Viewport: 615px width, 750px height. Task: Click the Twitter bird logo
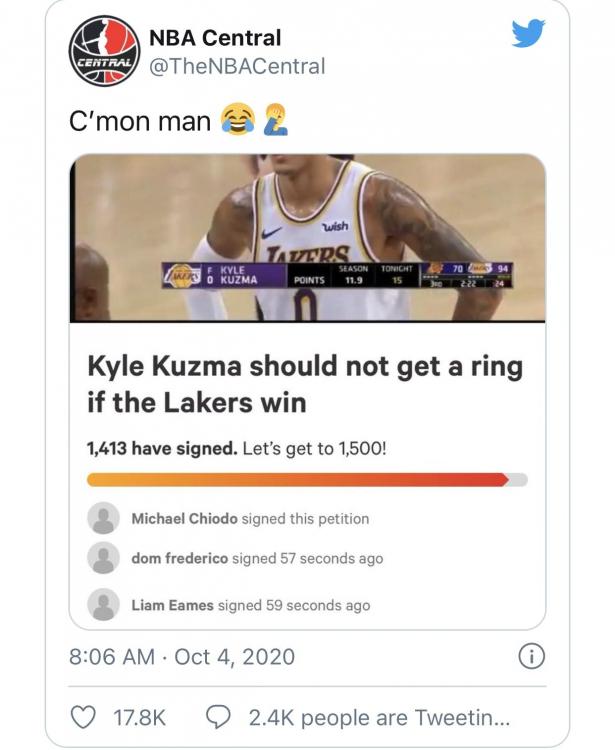pos(528,35)
